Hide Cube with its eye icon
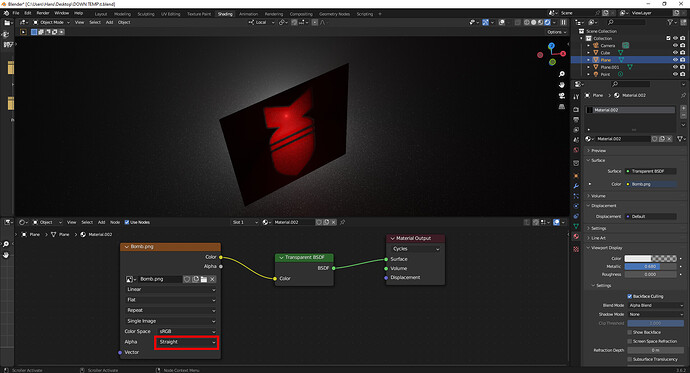This screenshot has height=373, width=690. point(675,52)
